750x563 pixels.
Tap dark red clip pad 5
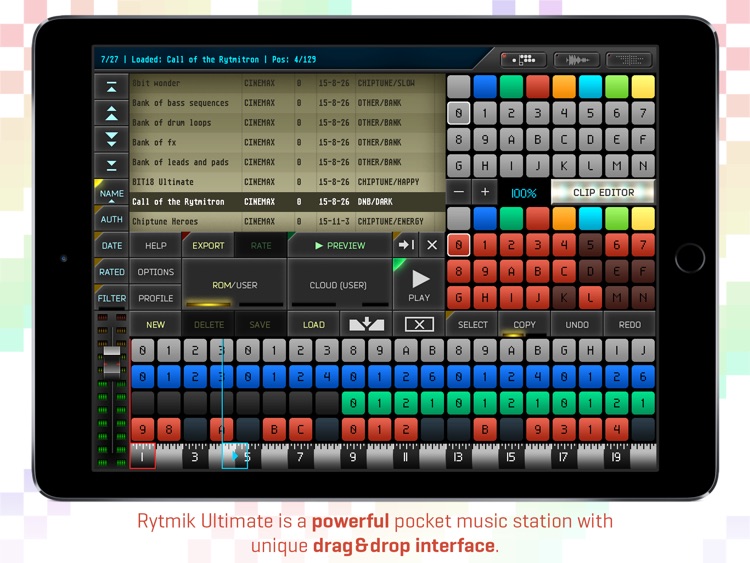[x=590, y=245]
